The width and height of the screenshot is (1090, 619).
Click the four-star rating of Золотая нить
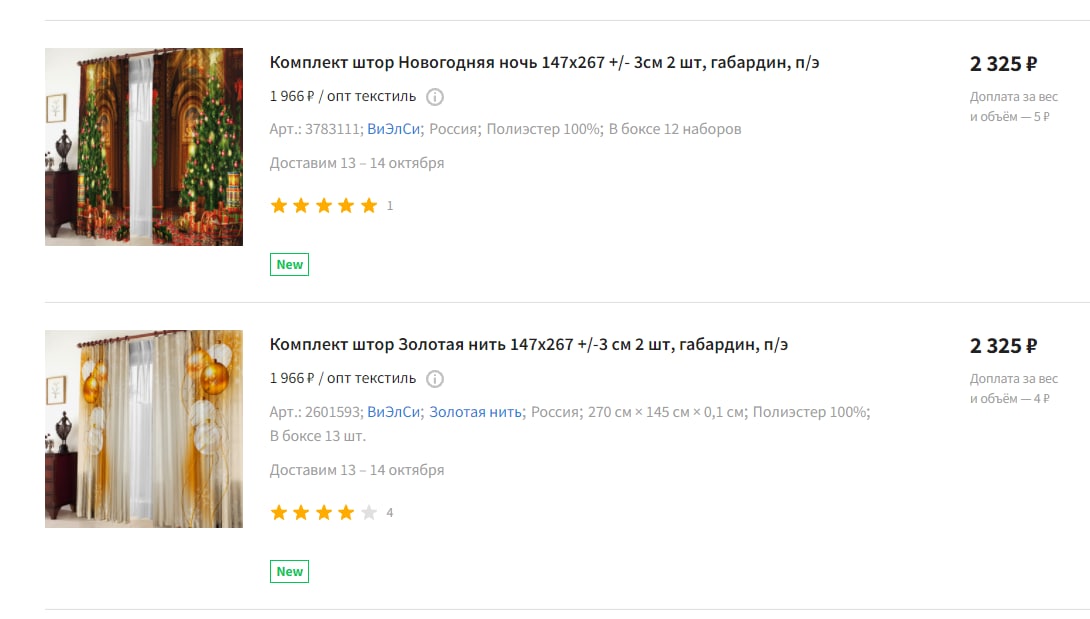pyautogui.click(x=324, y=513)
